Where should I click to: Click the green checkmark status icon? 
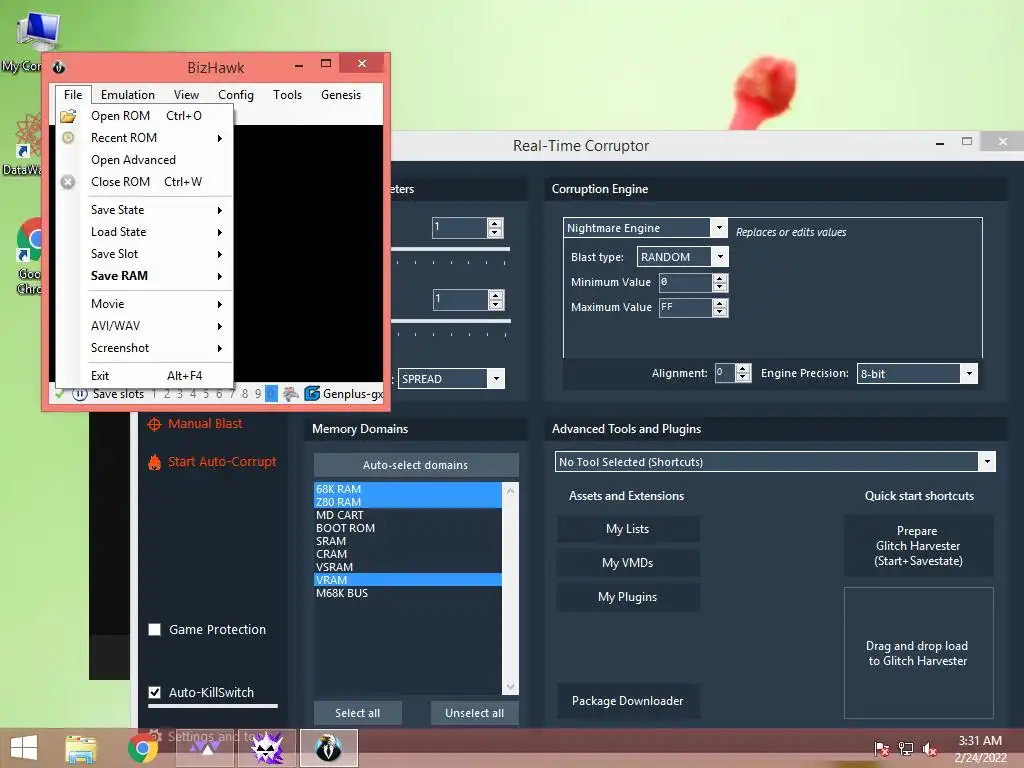tap(60, 394)
